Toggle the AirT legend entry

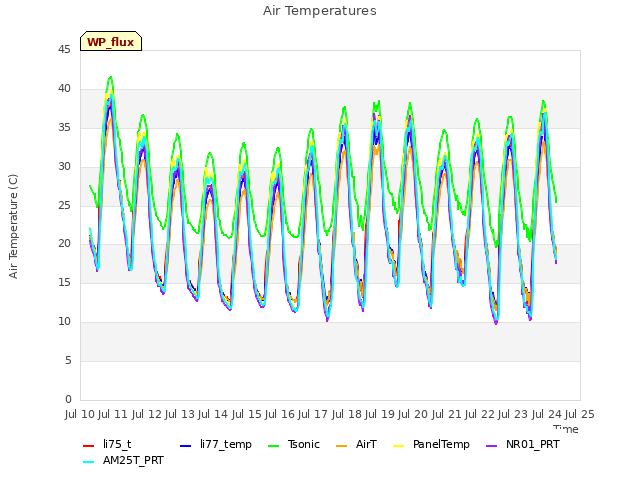pyautogui.click(x=356, y=444)
